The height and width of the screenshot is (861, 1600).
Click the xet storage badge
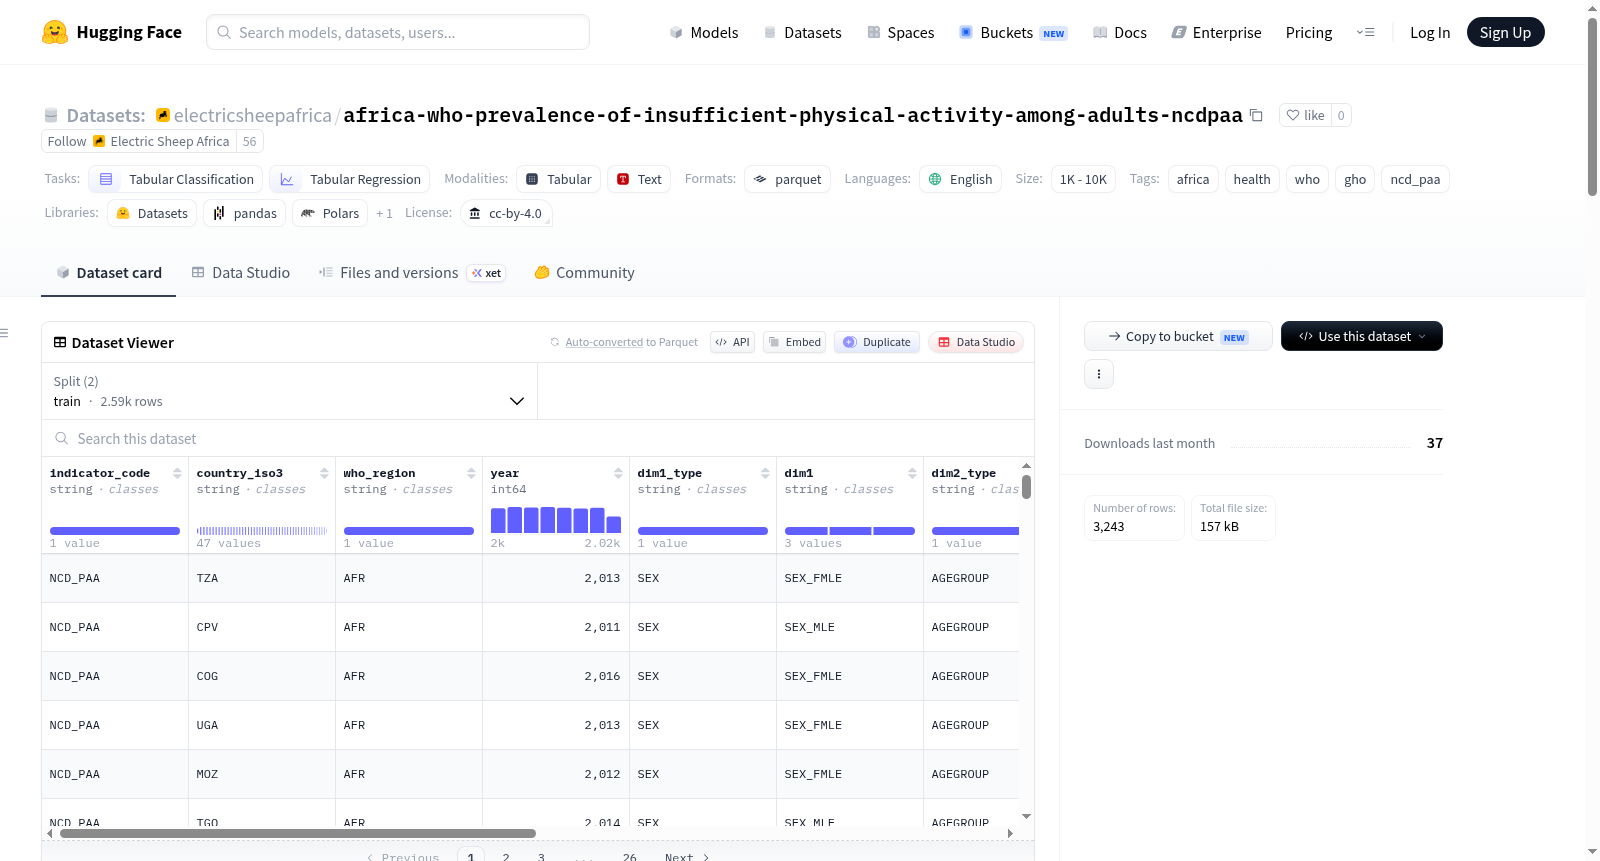pos(487,273)
